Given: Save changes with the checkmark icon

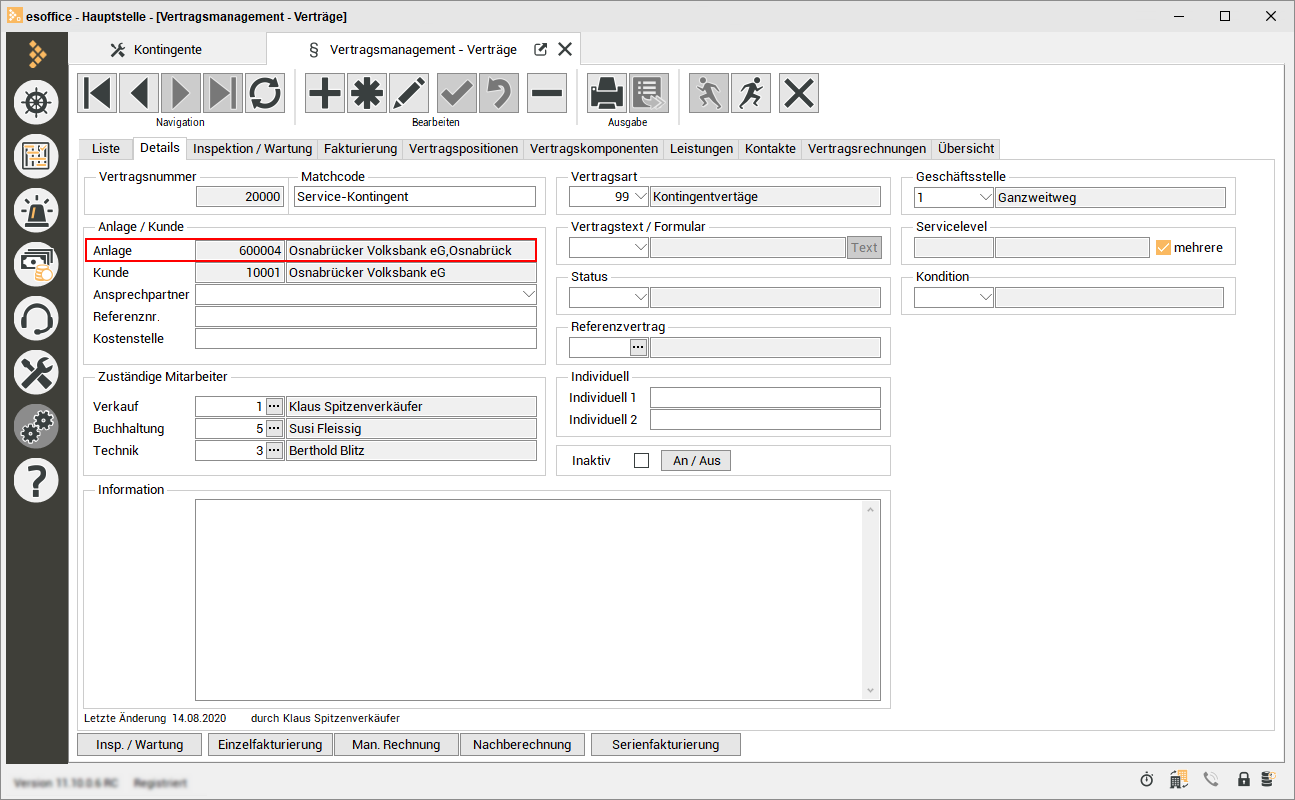Looking at the screenshot, I should coord(457,93).
